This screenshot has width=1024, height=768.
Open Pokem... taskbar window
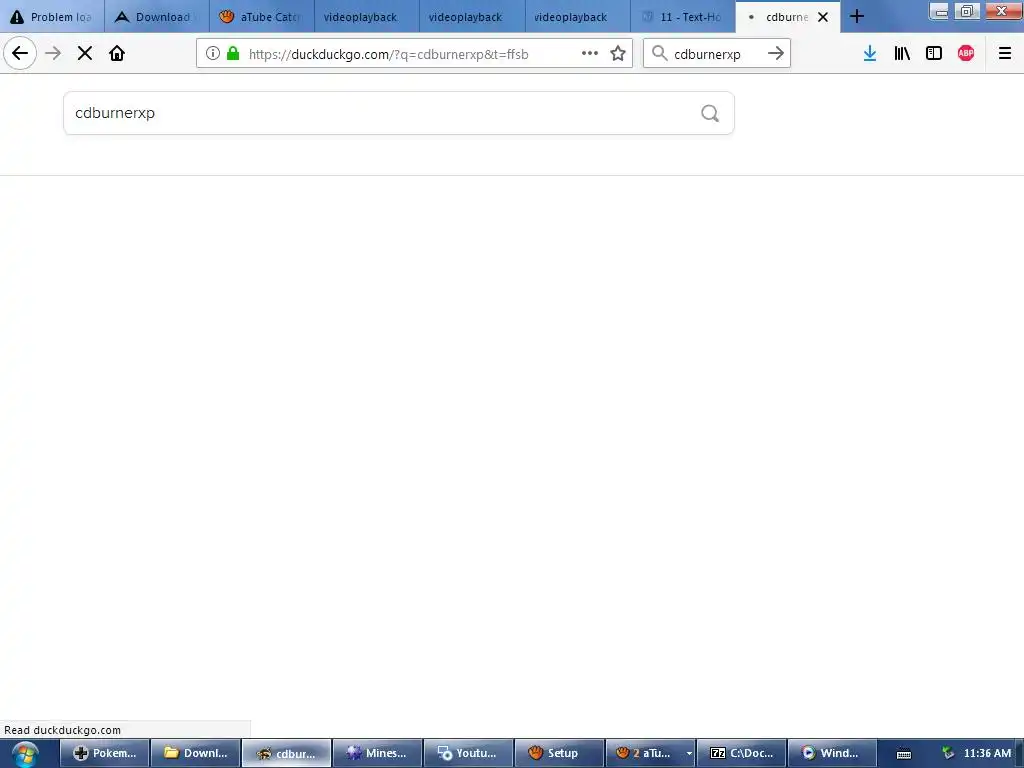pyautogui.click(x=105, y=753)
